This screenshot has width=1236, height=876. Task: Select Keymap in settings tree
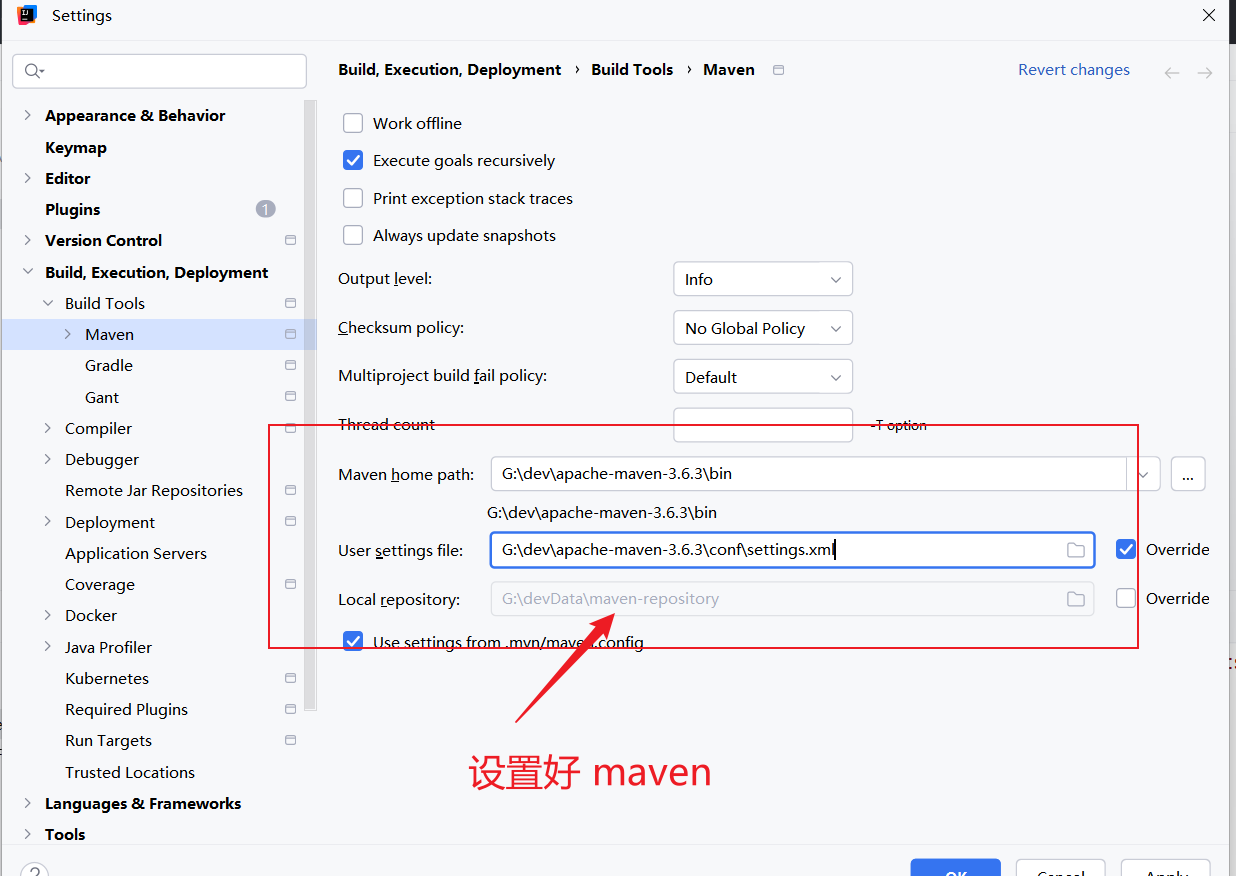click(76, 147)
